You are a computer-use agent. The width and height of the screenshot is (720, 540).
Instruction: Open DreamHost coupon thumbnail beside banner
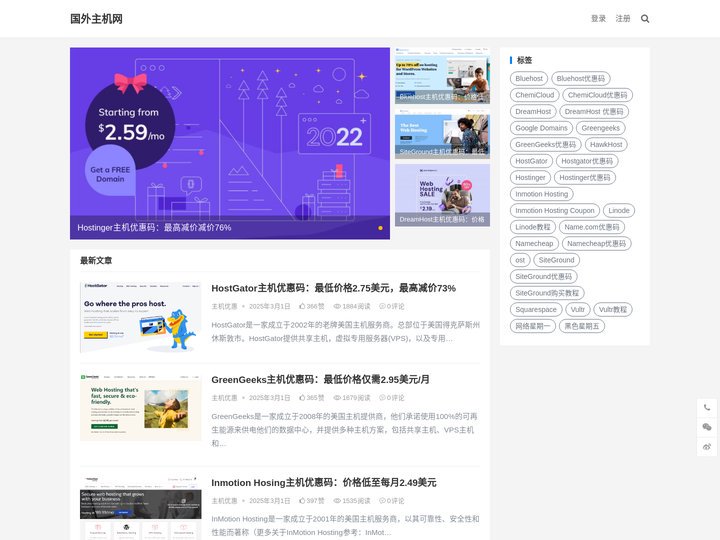click(x=442, y=195)
